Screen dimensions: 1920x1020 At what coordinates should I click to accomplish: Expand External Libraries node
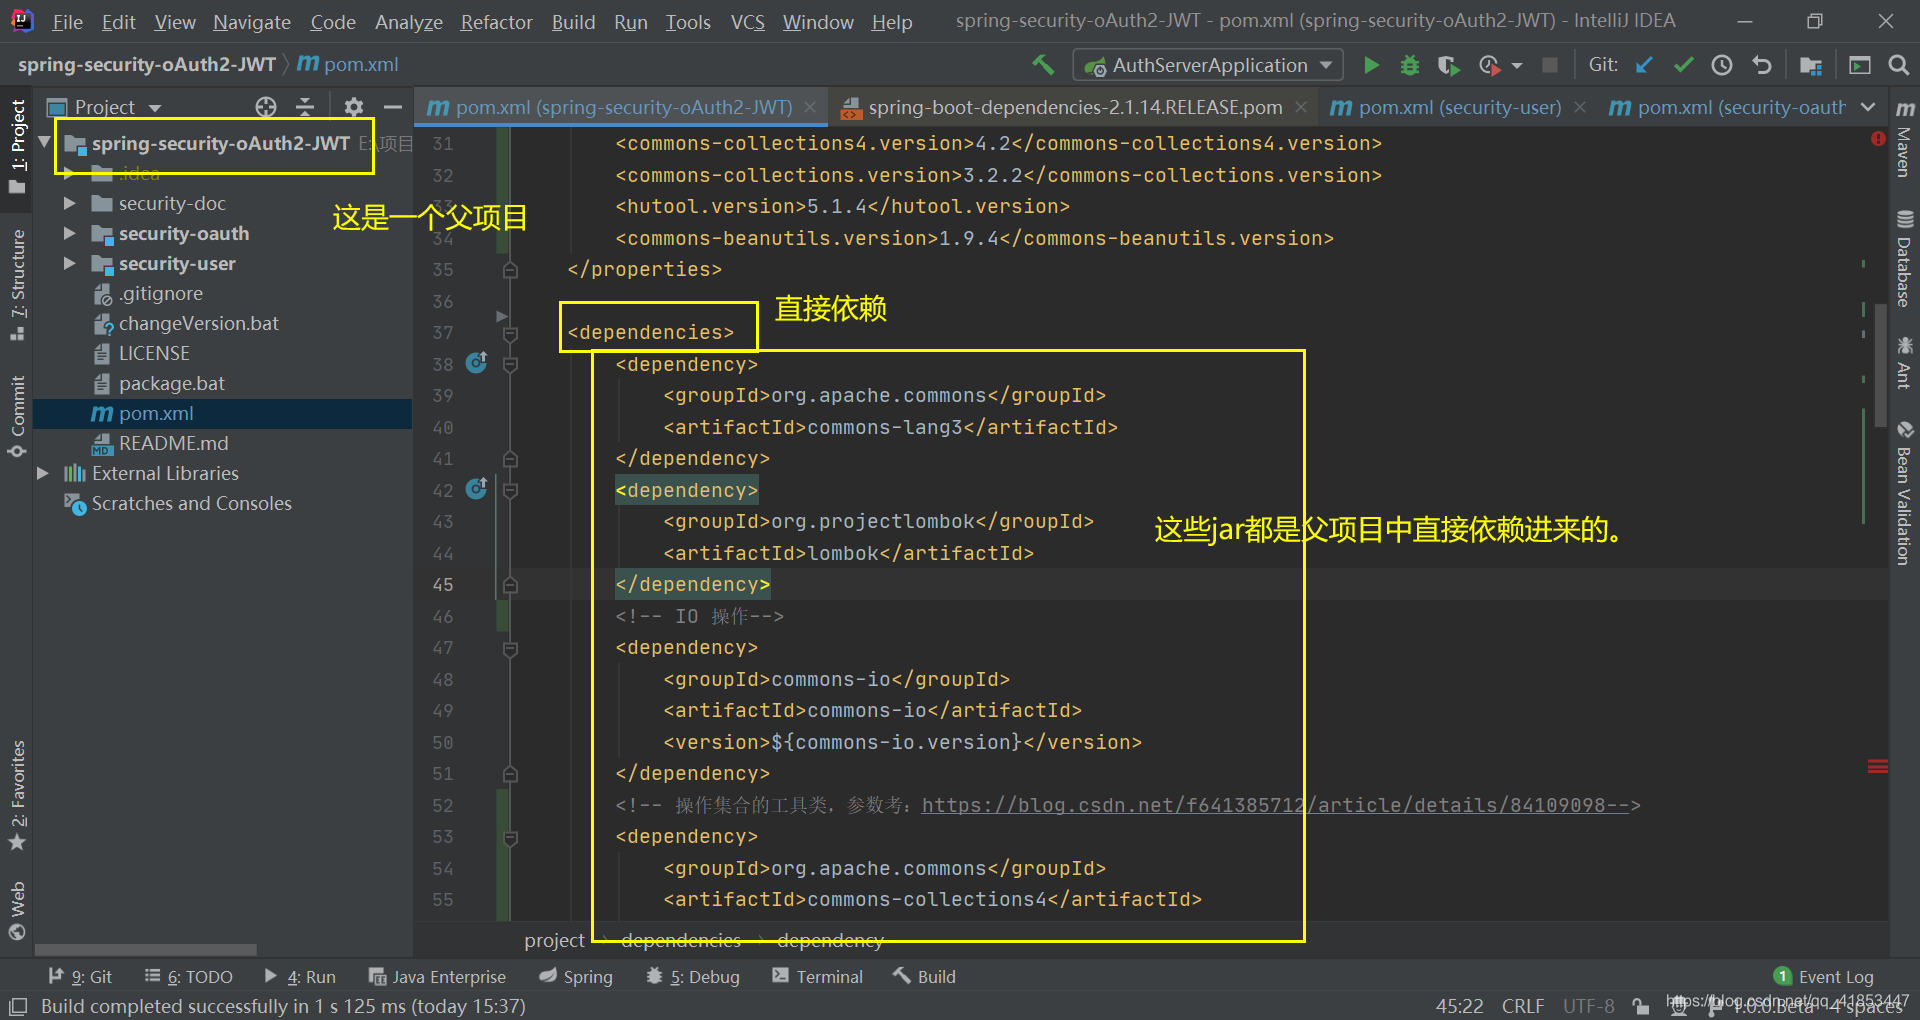tap(42, 473)
